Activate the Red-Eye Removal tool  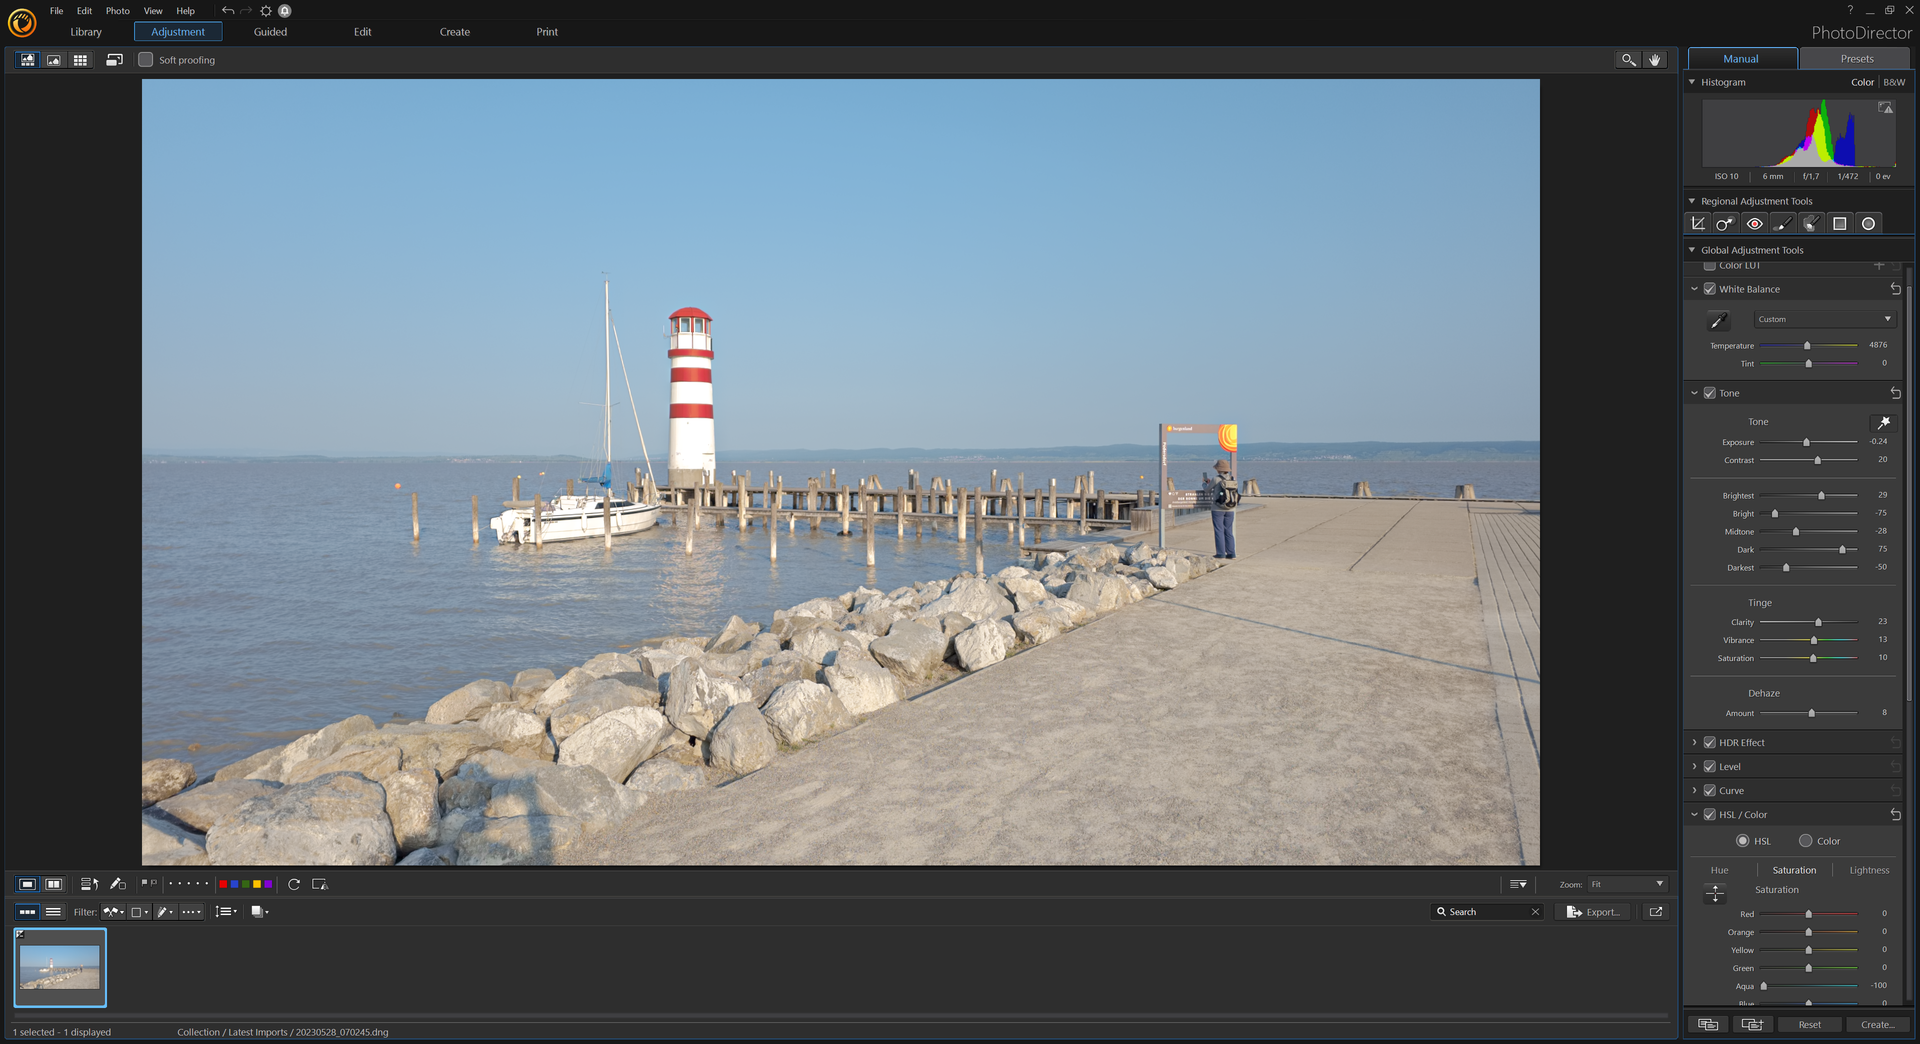(1754, 224)
